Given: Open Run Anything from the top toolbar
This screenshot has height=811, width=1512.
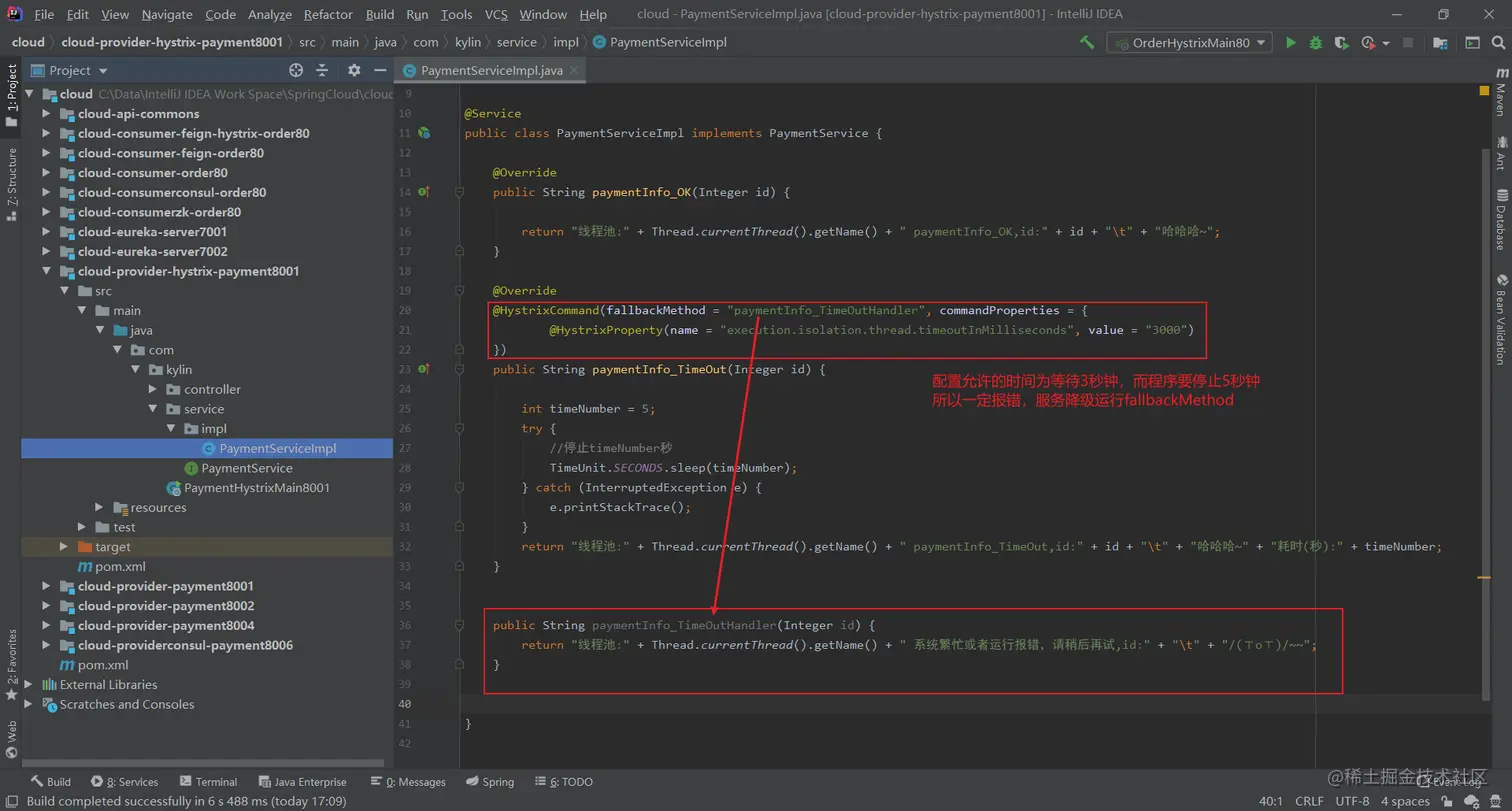Looking at the screenshot, I should pos(1472,43).
